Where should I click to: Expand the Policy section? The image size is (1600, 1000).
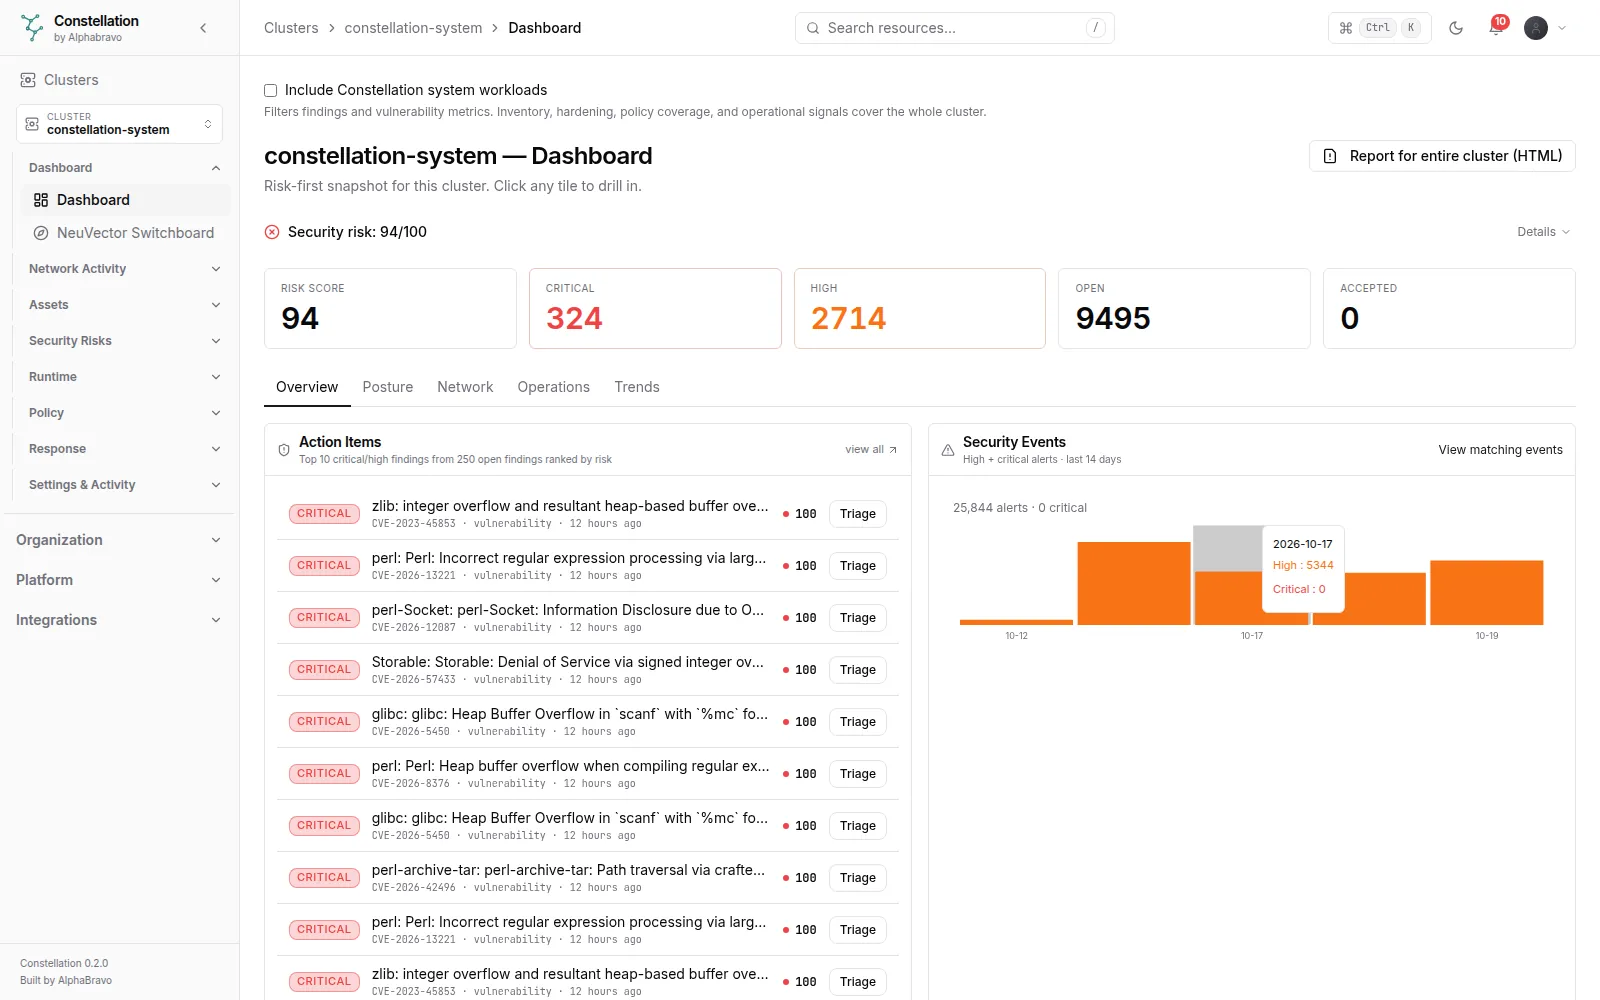[125, 413]
